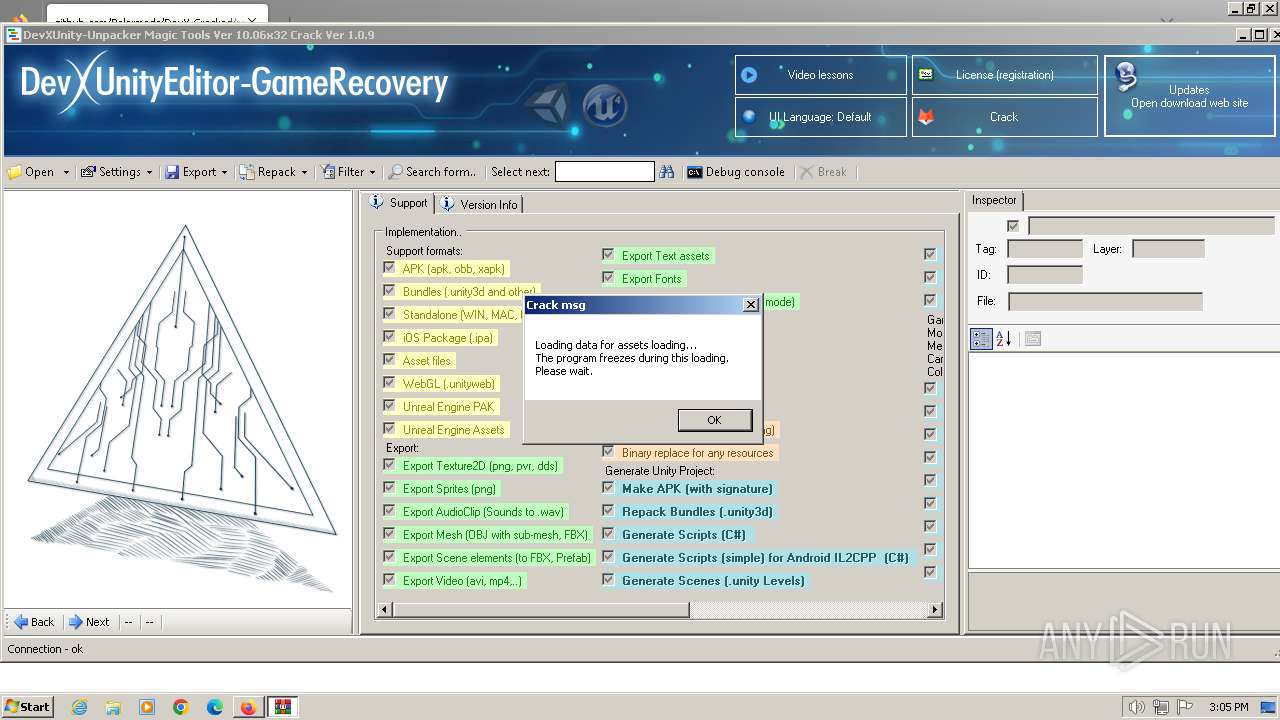Click the Settings toolbar icon

(x=88, y=172)
